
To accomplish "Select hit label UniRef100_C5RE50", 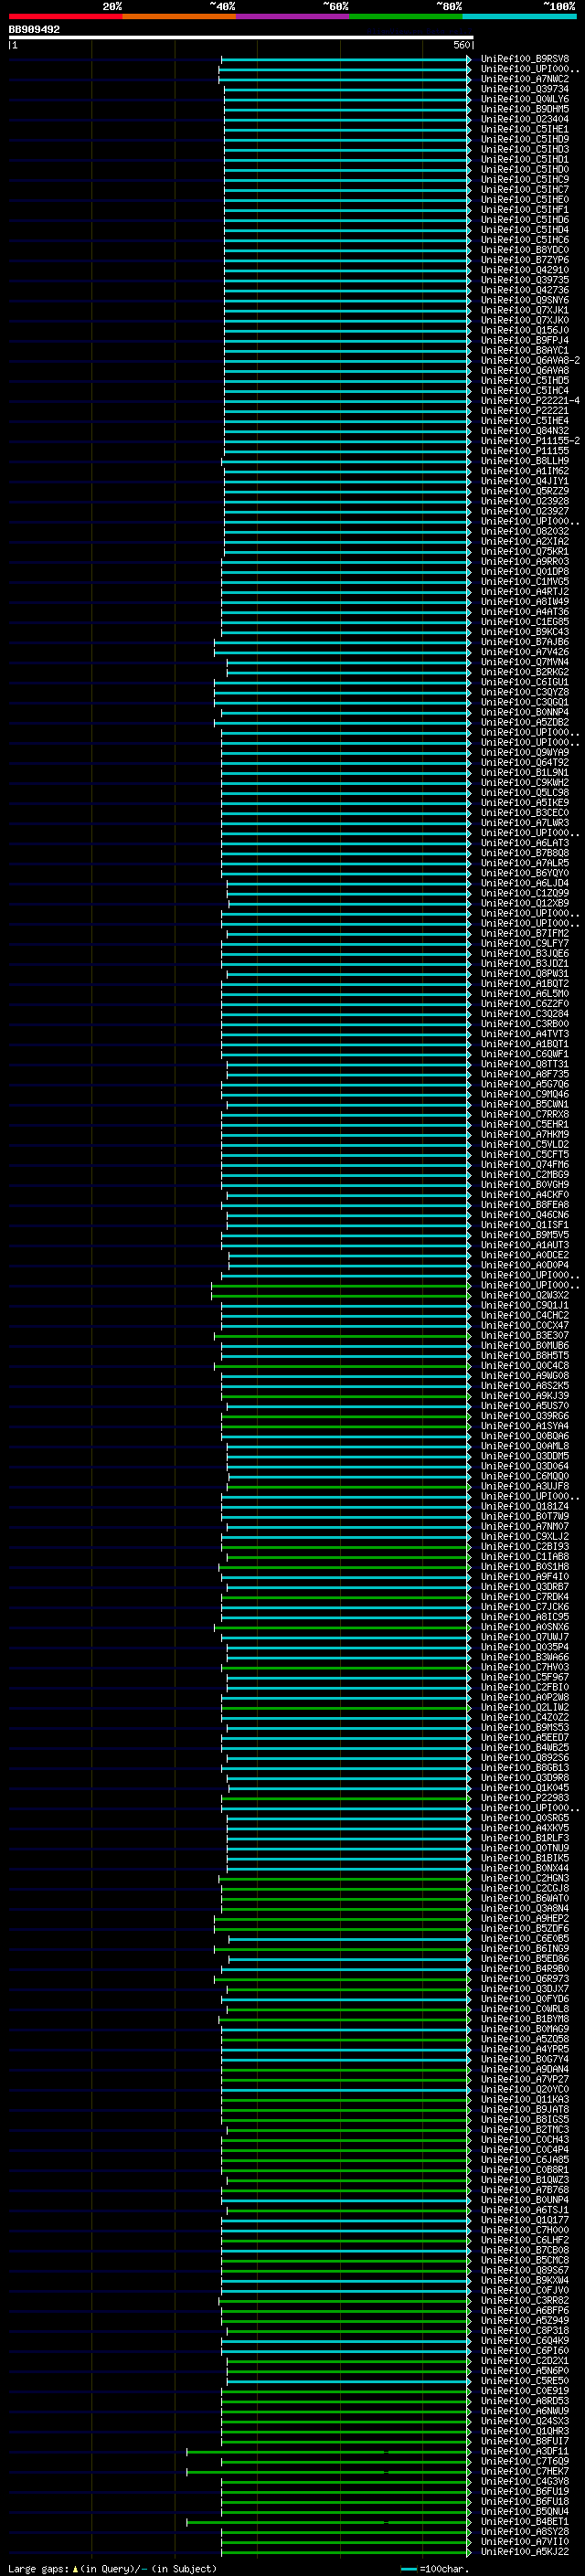I will point(524,2380).
